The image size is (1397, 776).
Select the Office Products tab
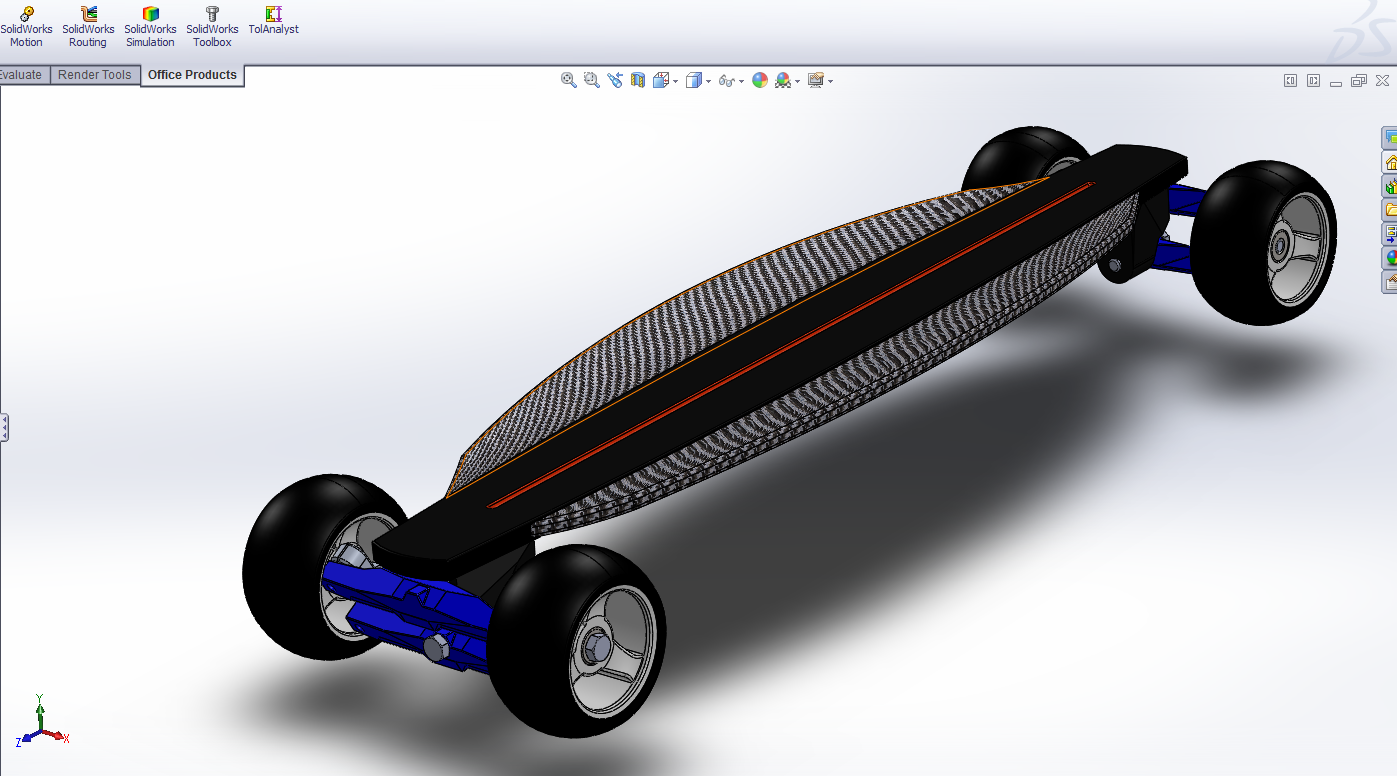192,75
